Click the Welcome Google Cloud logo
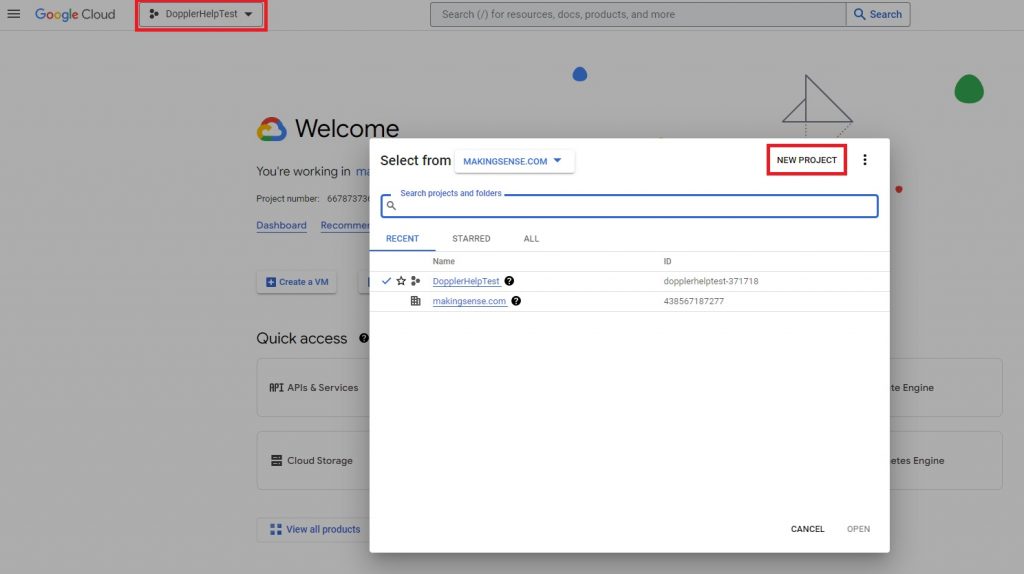 (272, 129)
